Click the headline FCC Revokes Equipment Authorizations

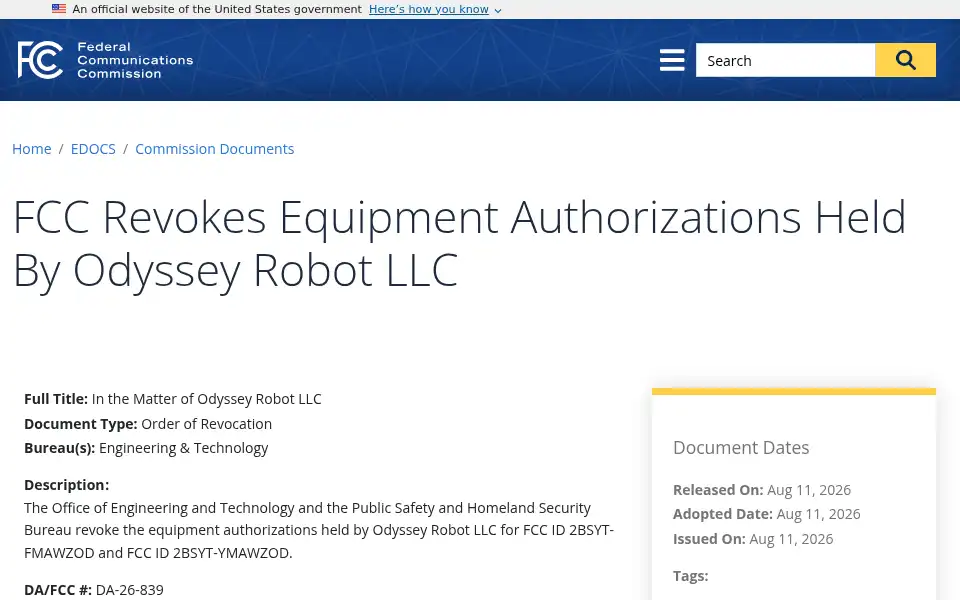click(459, 243)
